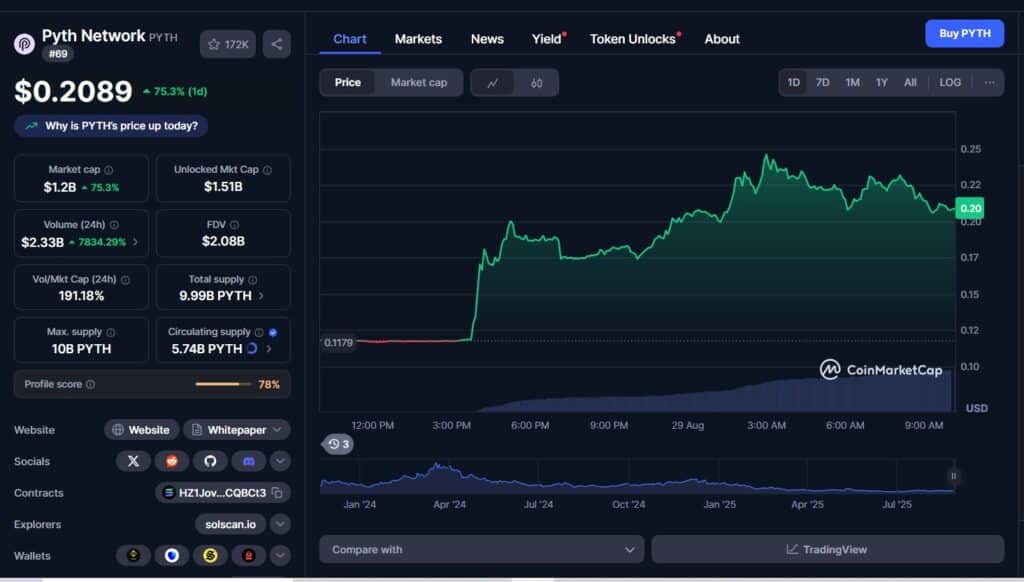Copy the HZ1Jov...CQBCt3 contract address
Image resolution: width=1024 pixels, height=582 pixels.
[277, 493]
